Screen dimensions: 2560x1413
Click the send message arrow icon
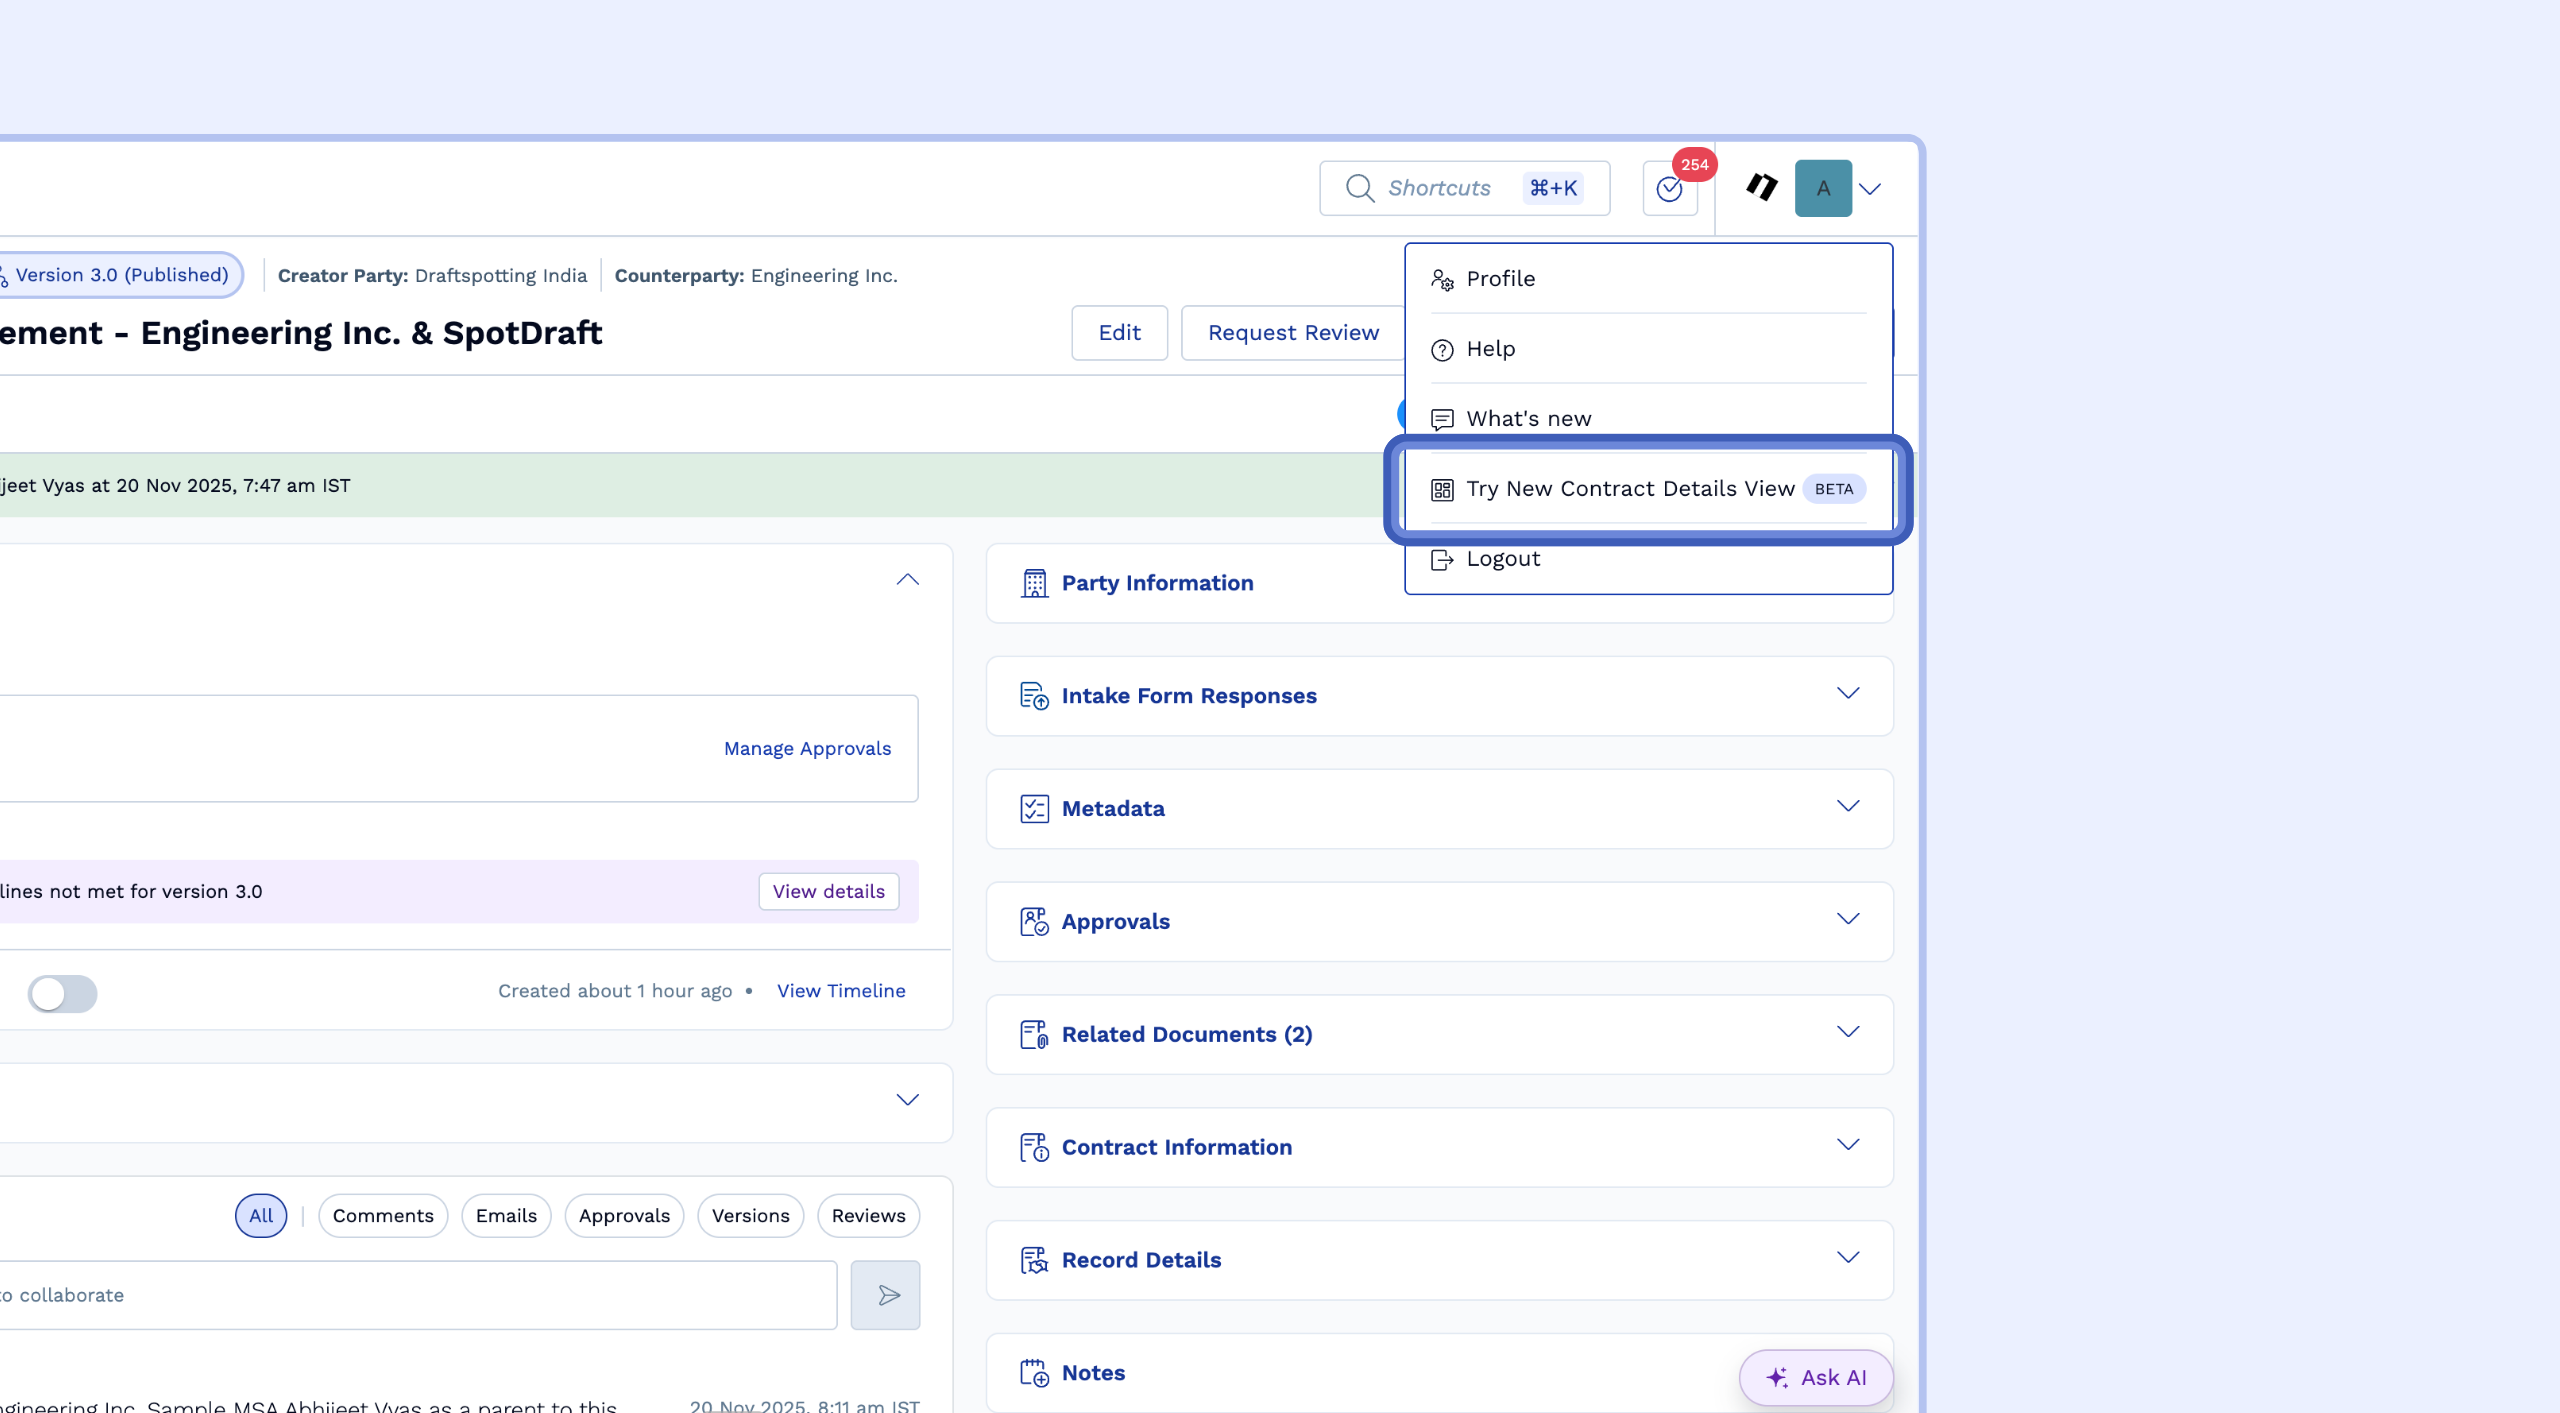pyautogui.click(x=886, y=1295)
